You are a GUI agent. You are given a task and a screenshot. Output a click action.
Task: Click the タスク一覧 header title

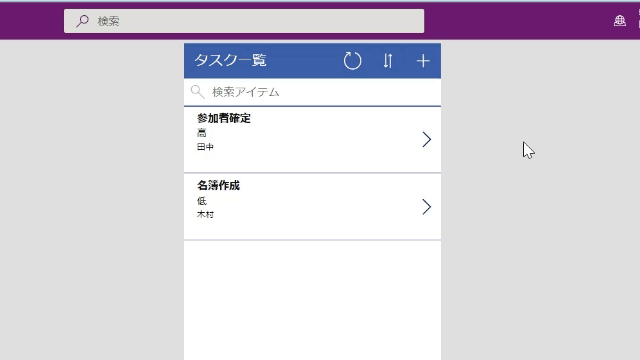tap(230, 60)
